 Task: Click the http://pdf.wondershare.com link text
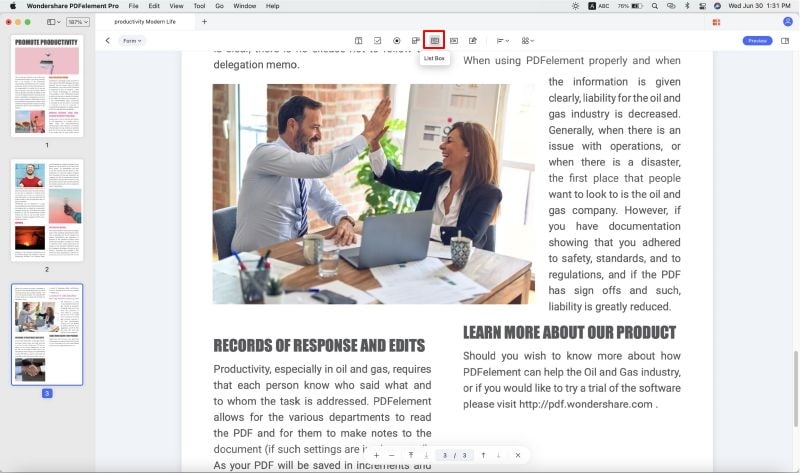586,404
